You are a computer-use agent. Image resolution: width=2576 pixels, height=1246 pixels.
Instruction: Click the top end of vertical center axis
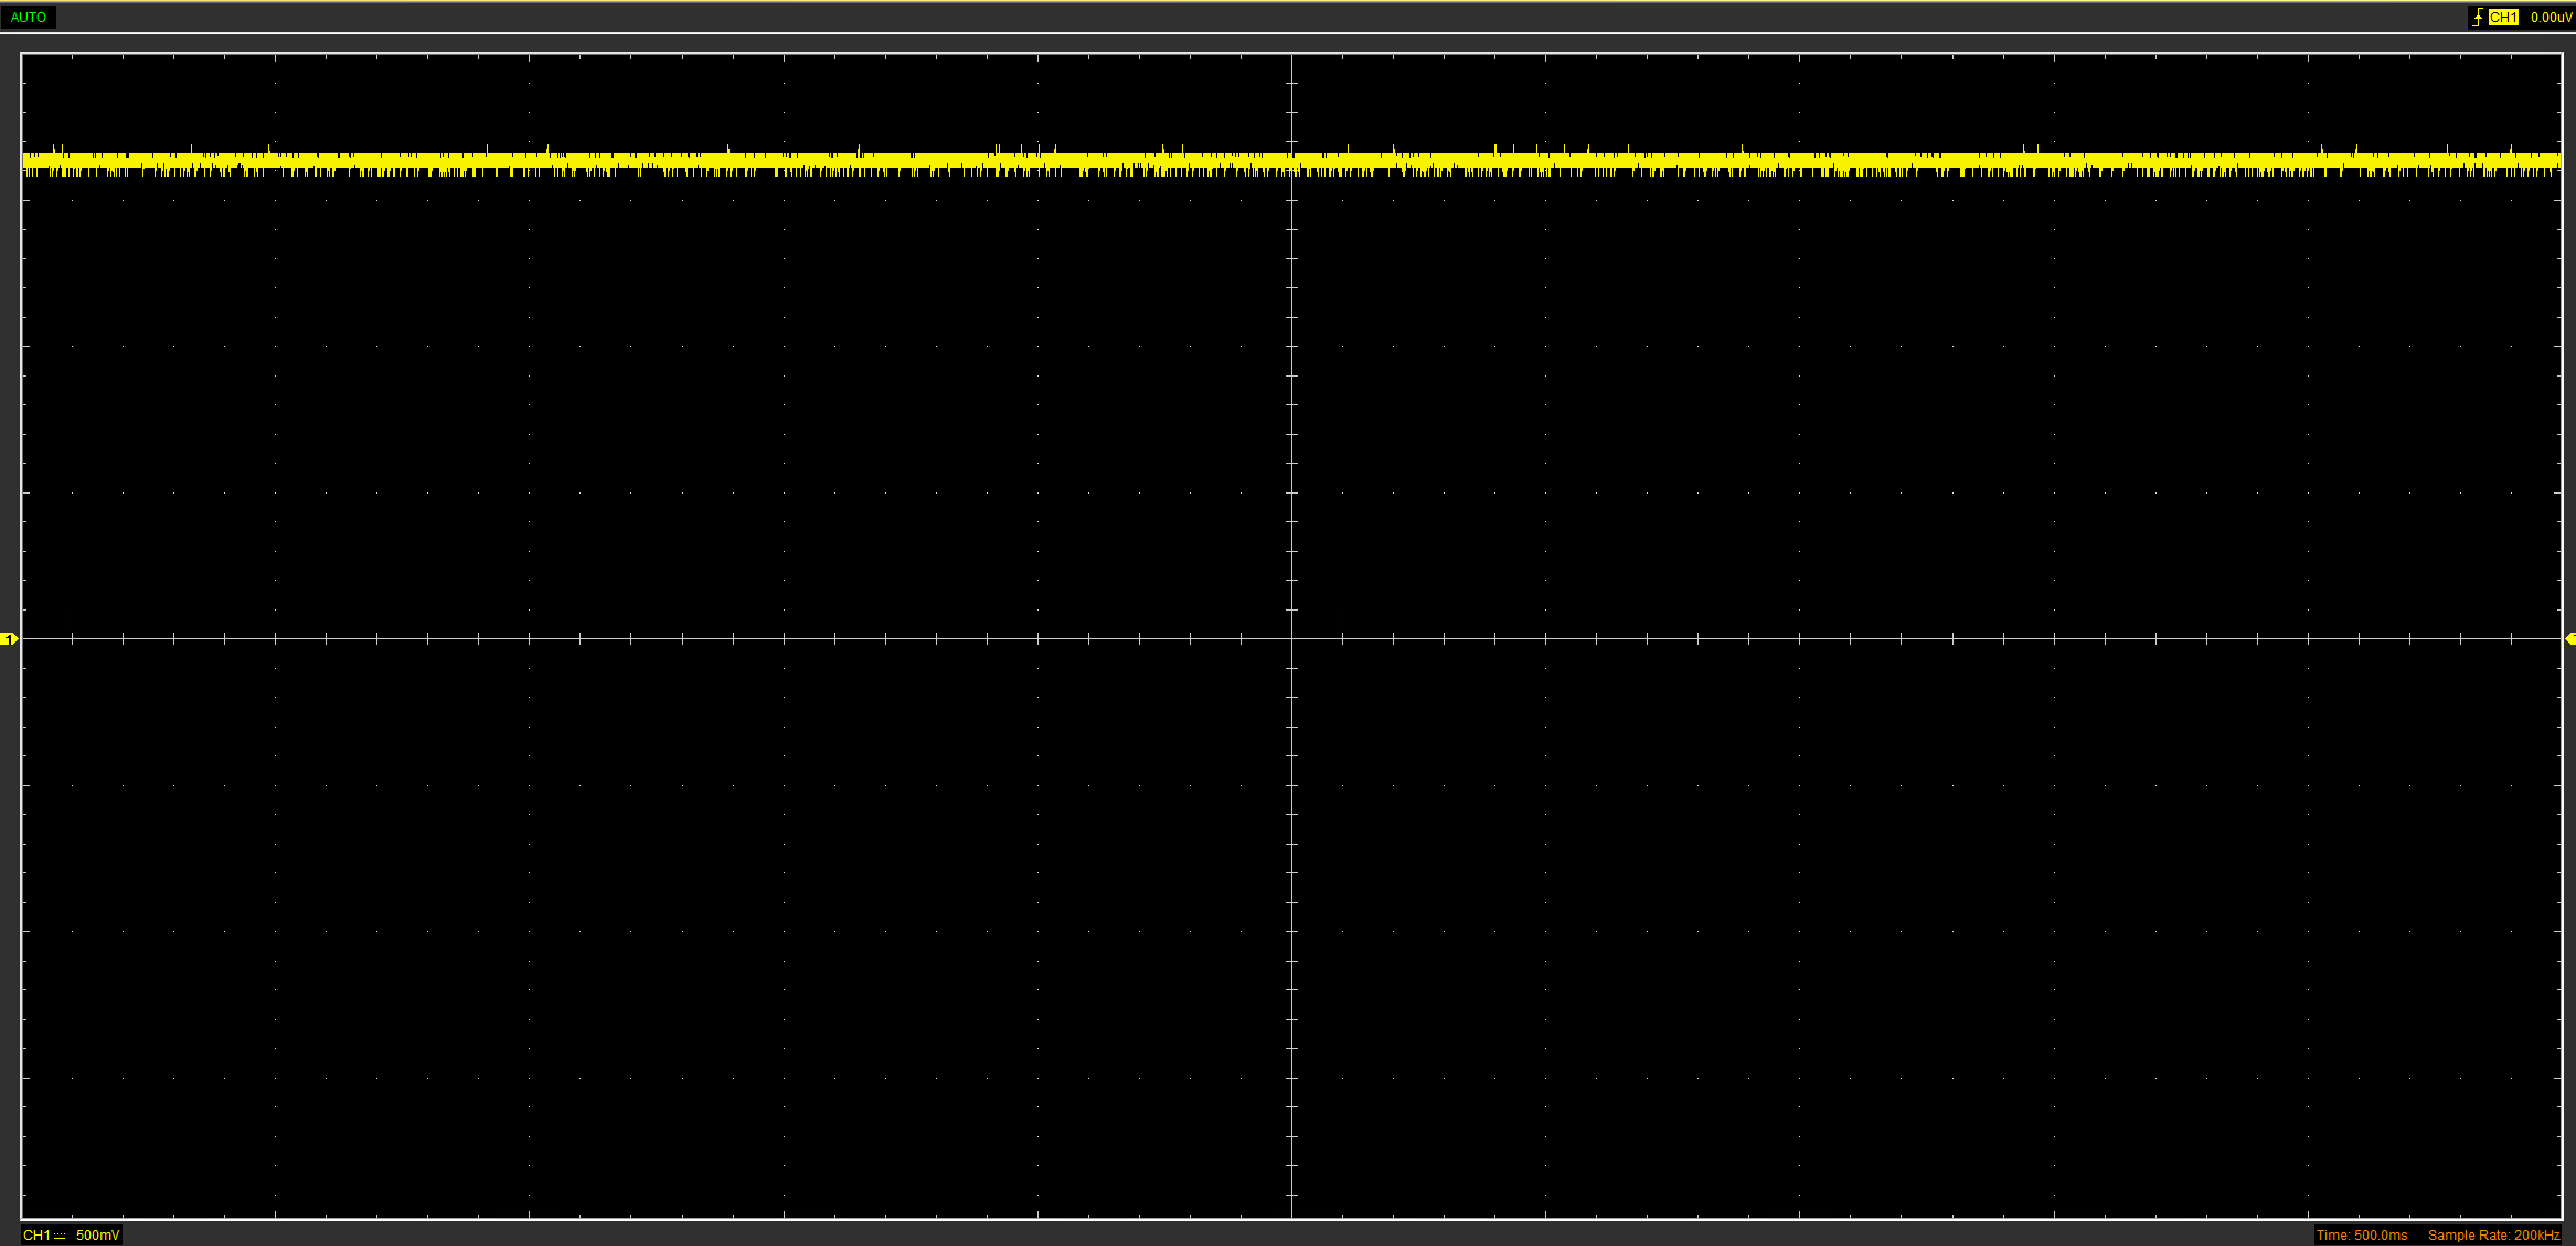[1292, 58]
